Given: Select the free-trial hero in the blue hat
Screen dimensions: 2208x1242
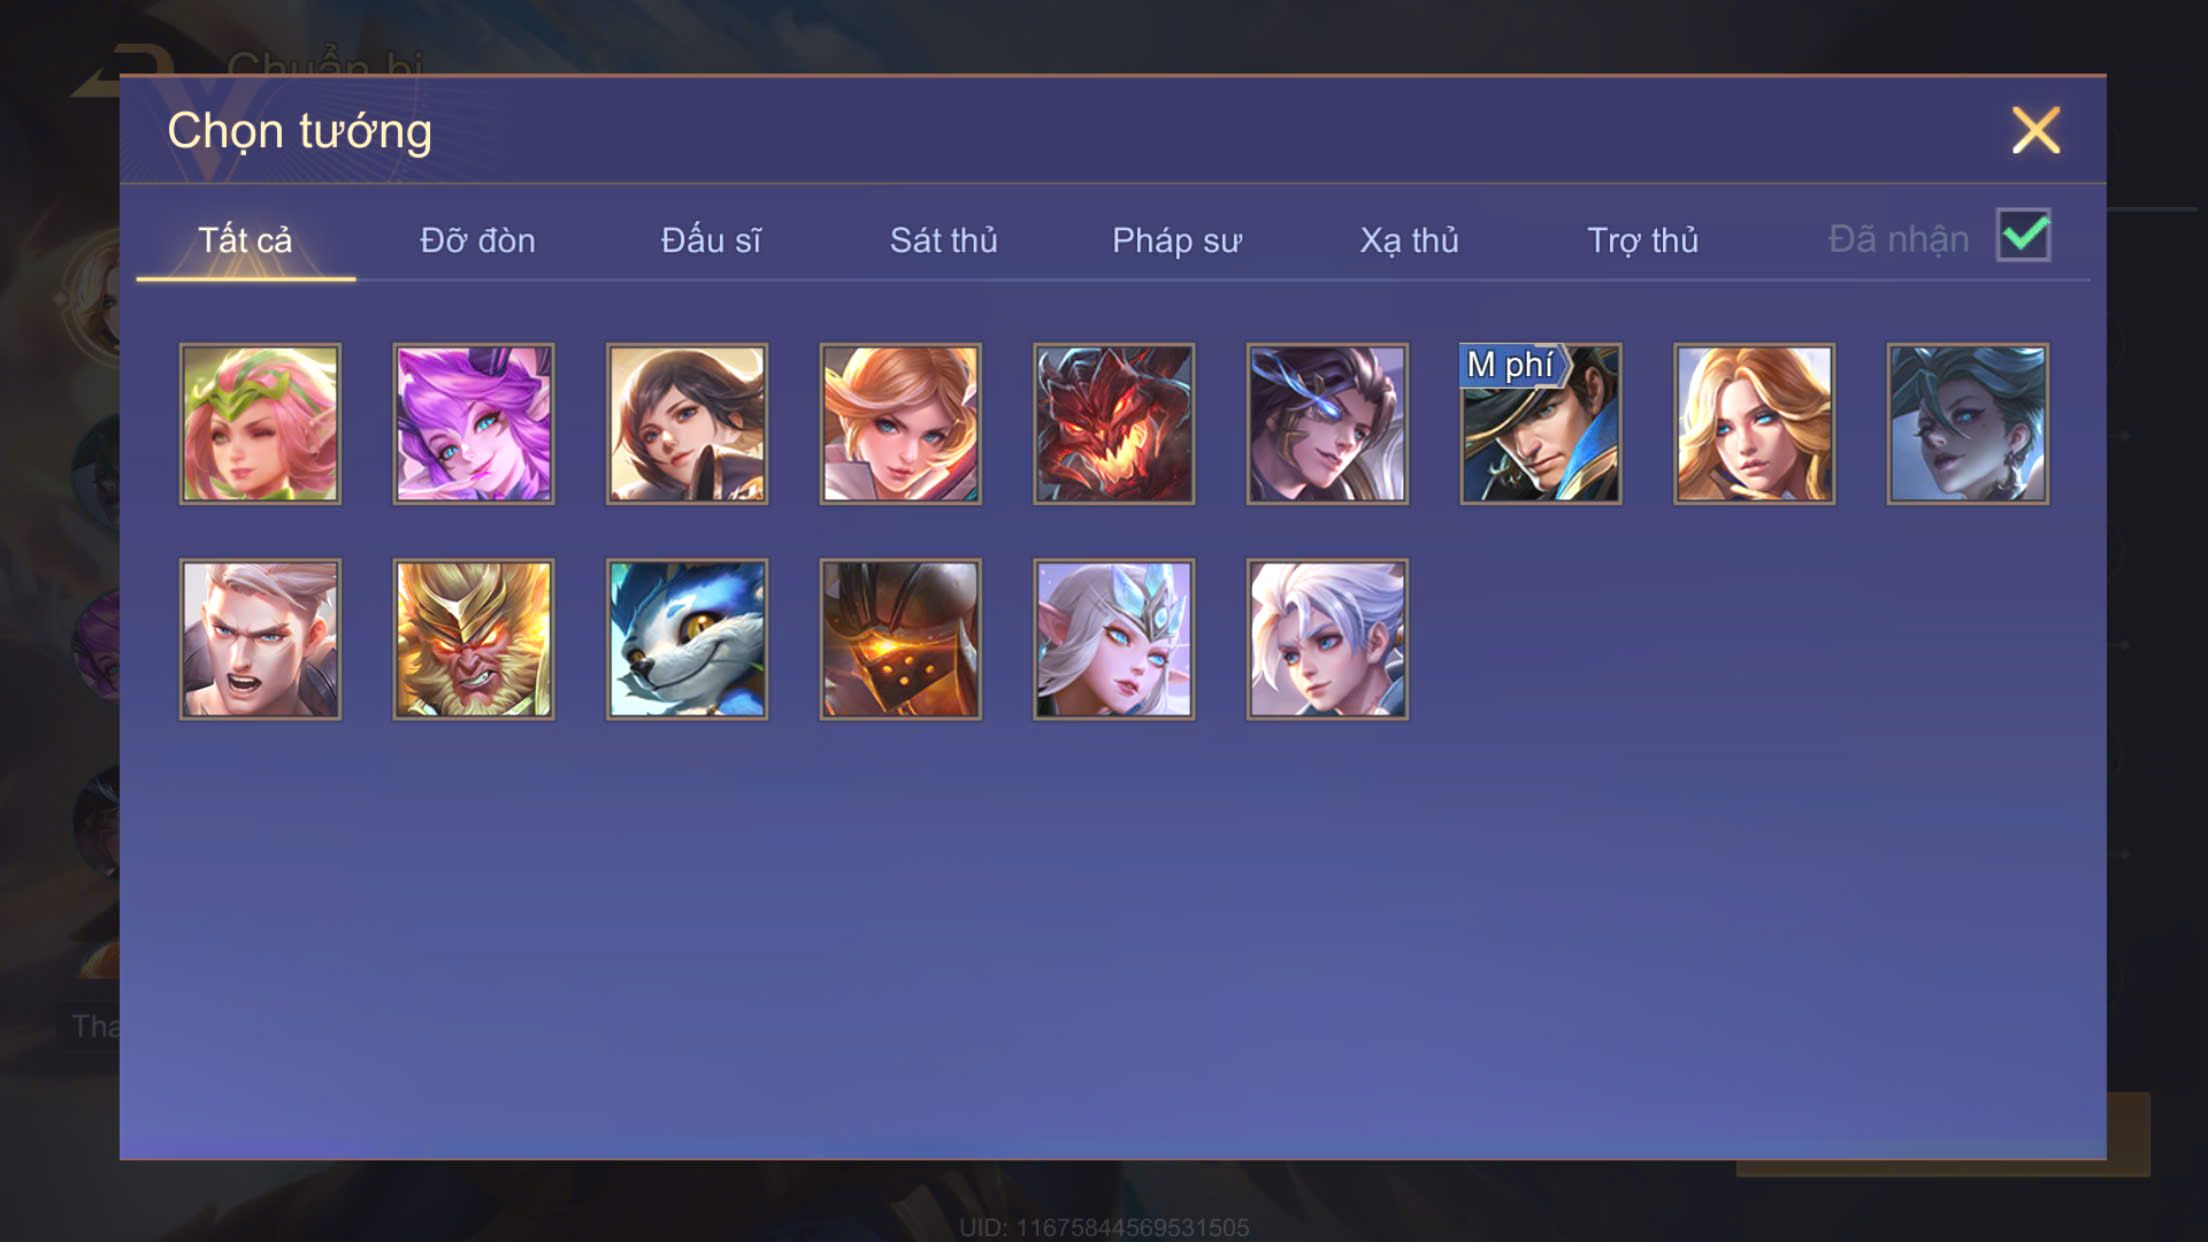Looking at the screenshot, I should [1541, 424].
